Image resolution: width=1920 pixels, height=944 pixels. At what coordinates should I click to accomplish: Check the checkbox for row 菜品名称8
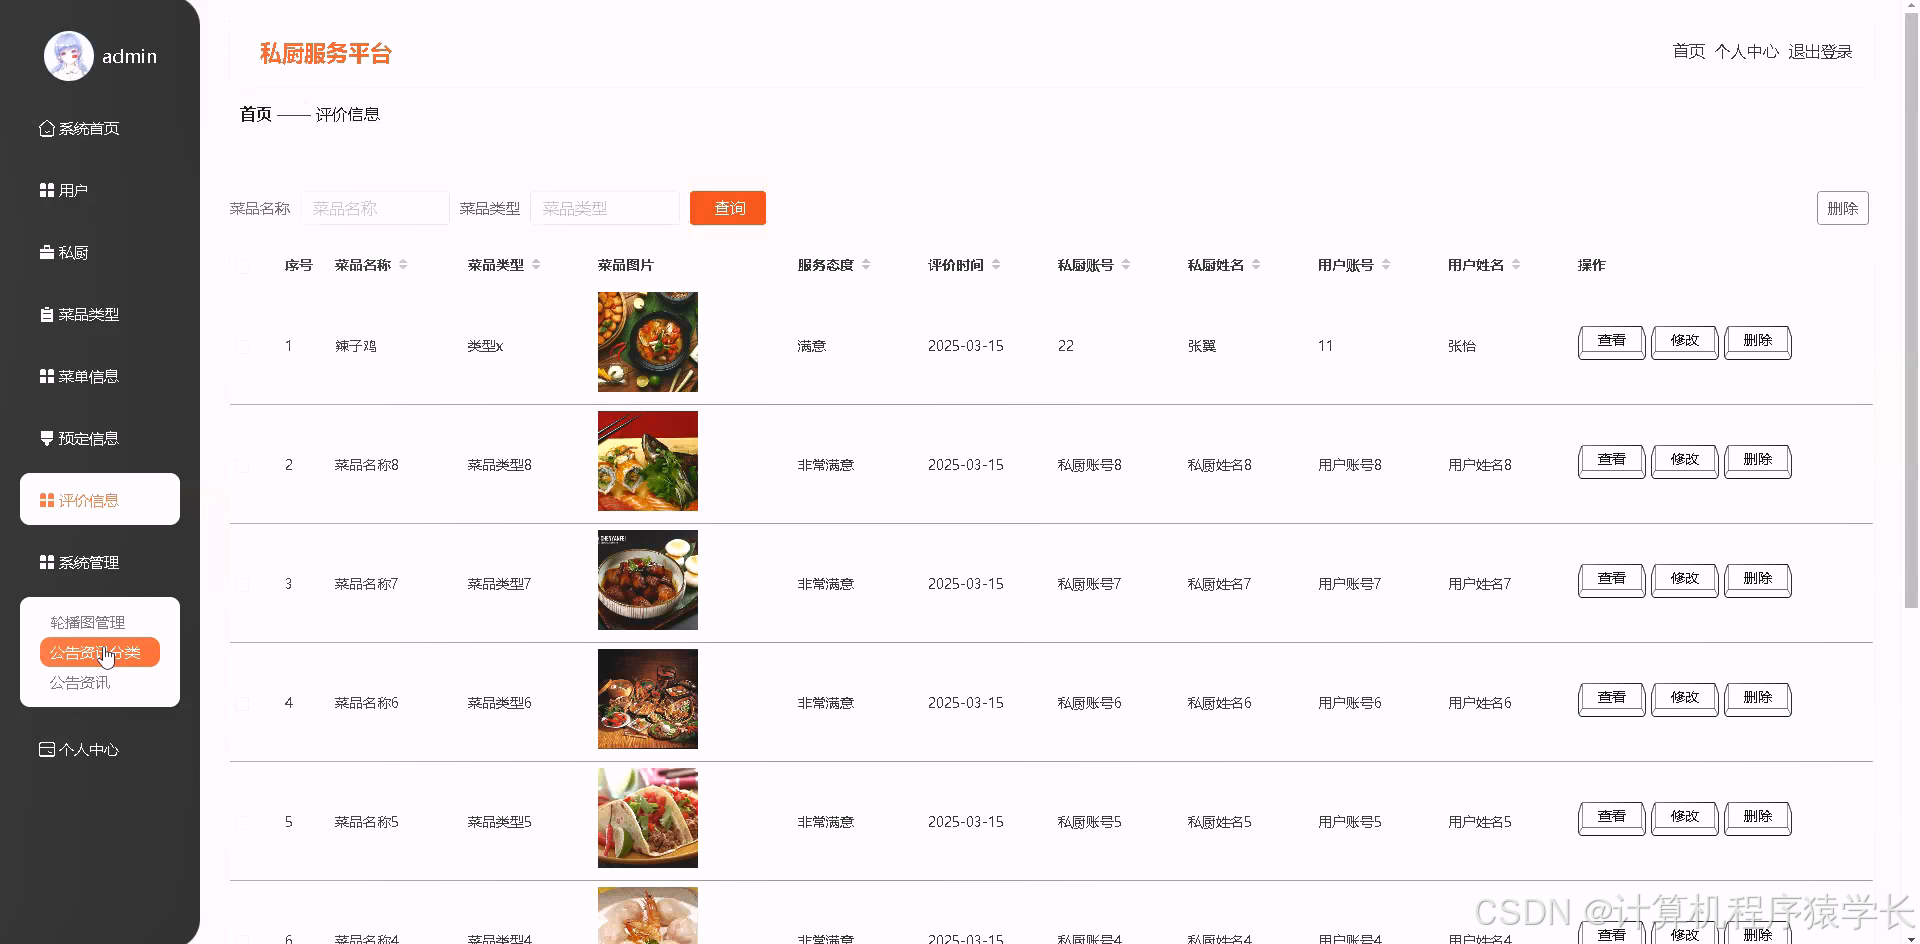pos(242,466)
